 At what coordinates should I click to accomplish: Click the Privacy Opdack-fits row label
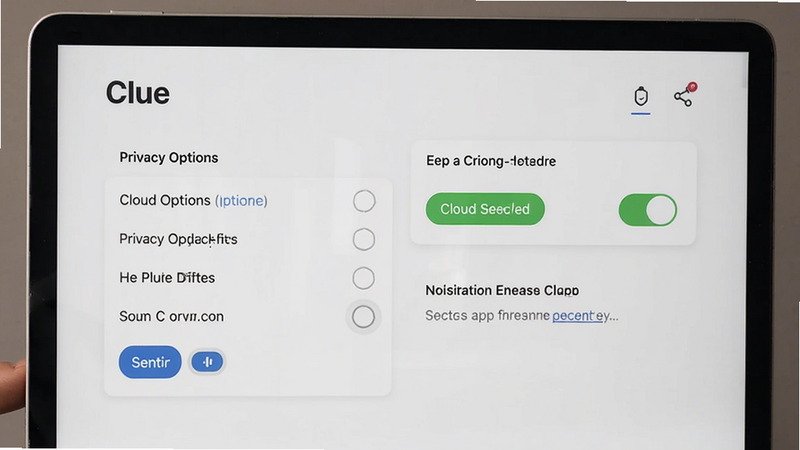click(x=178, y=239)
